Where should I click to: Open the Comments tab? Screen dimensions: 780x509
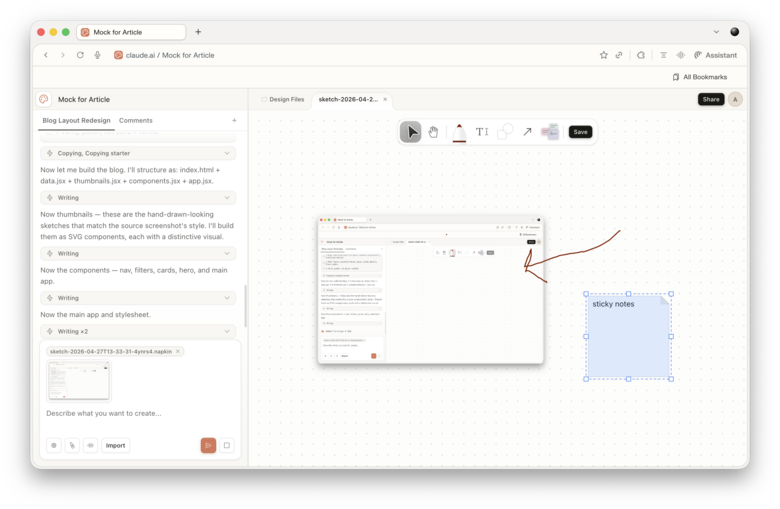pyautogui.click(x=135, y=120)
